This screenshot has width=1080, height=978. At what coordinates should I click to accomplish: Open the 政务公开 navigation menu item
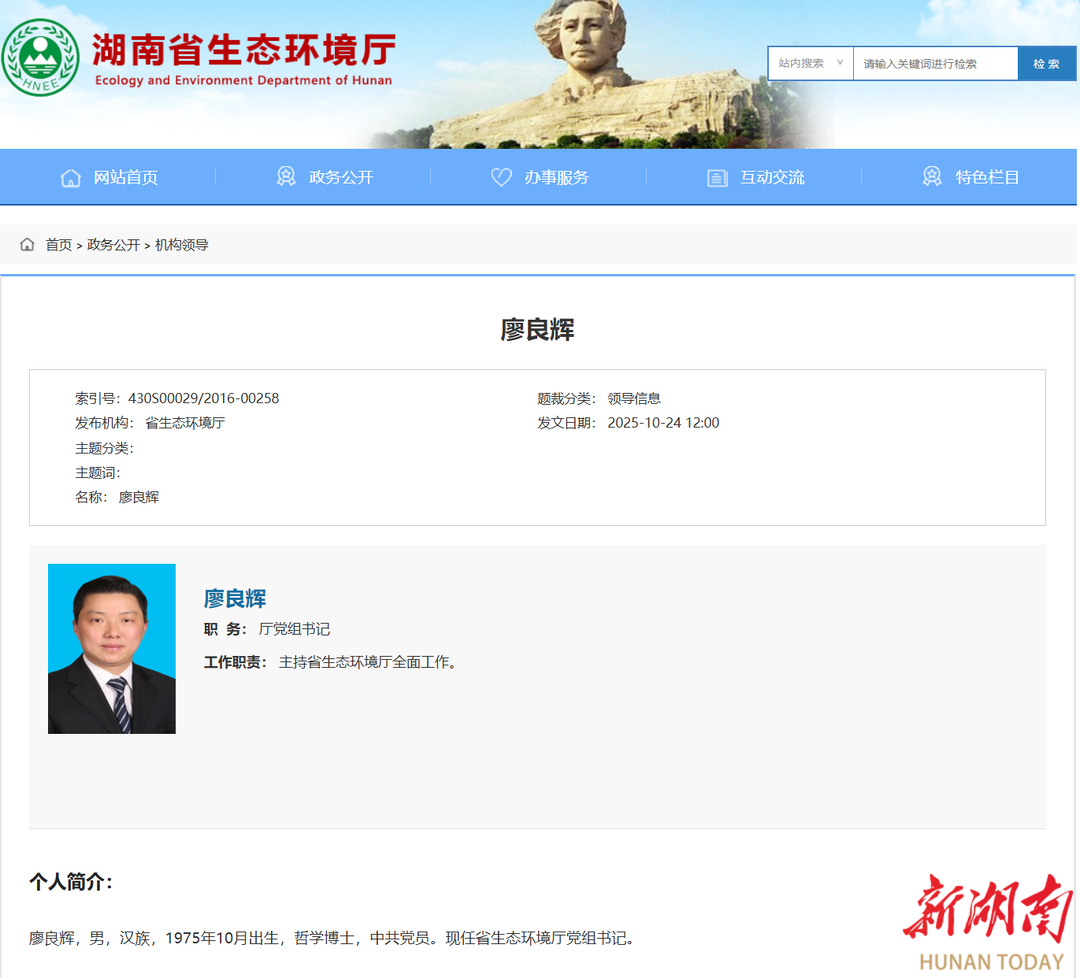pos(341,178)
